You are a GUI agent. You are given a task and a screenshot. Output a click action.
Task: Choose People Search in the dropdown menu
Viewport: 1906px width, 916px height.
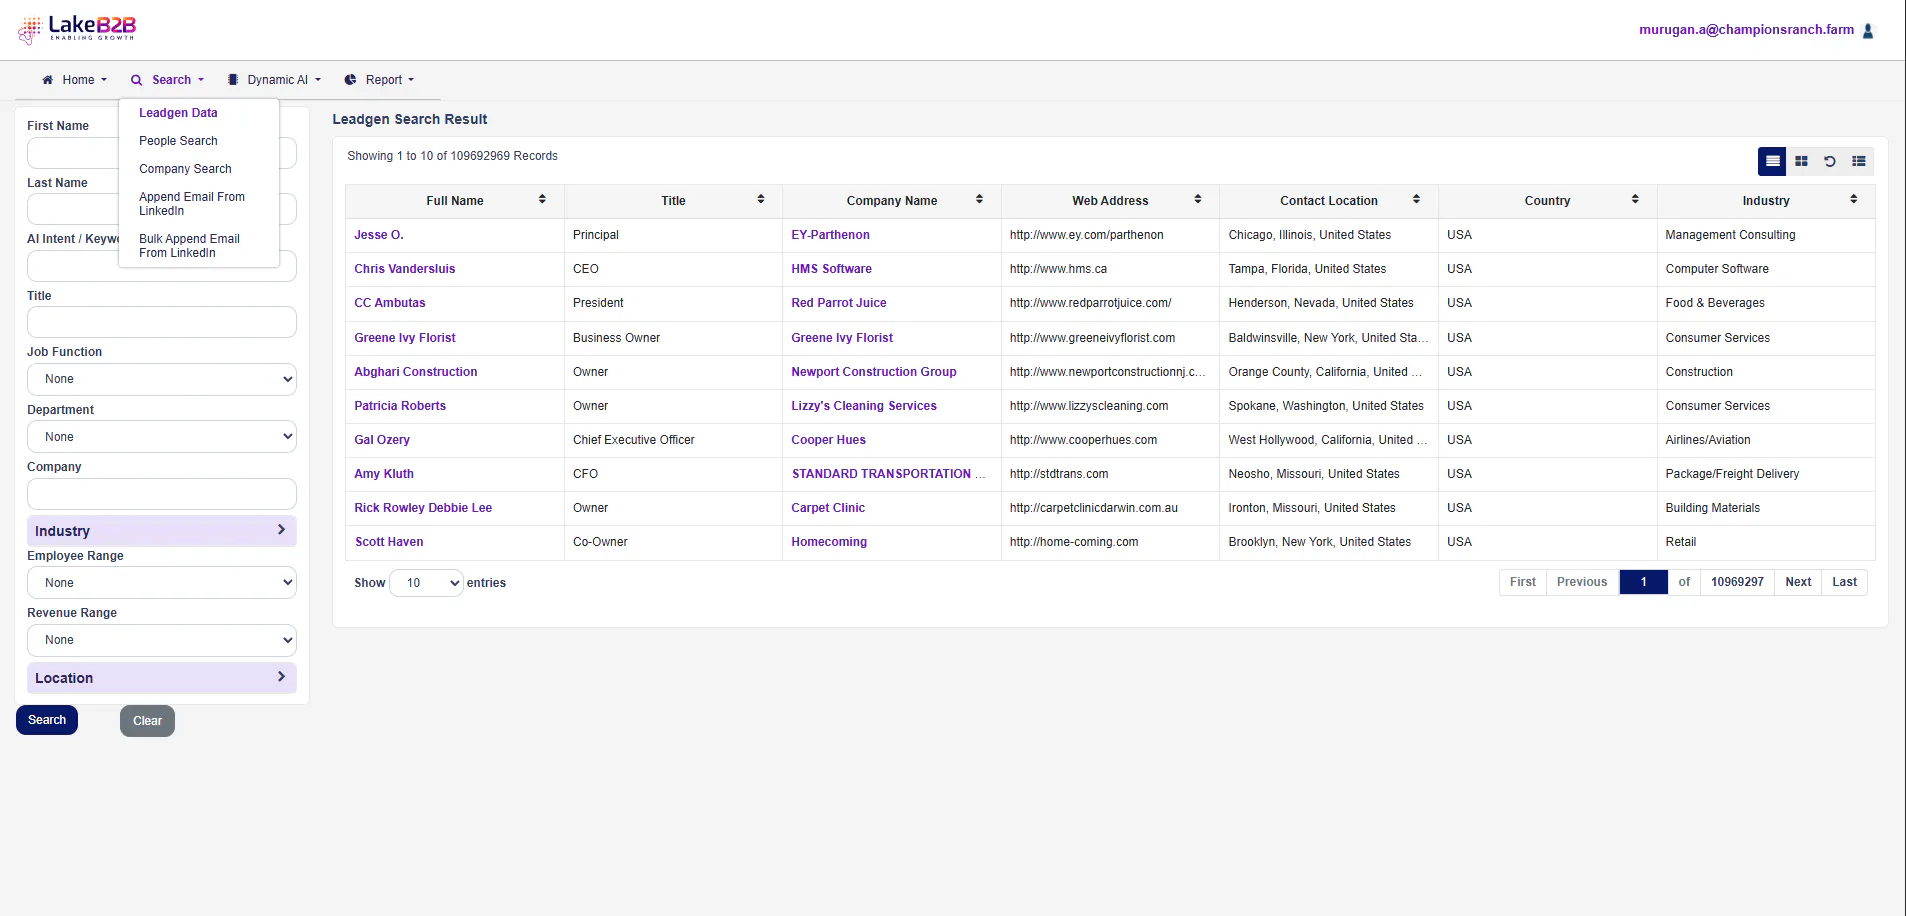tap(178, 141)
